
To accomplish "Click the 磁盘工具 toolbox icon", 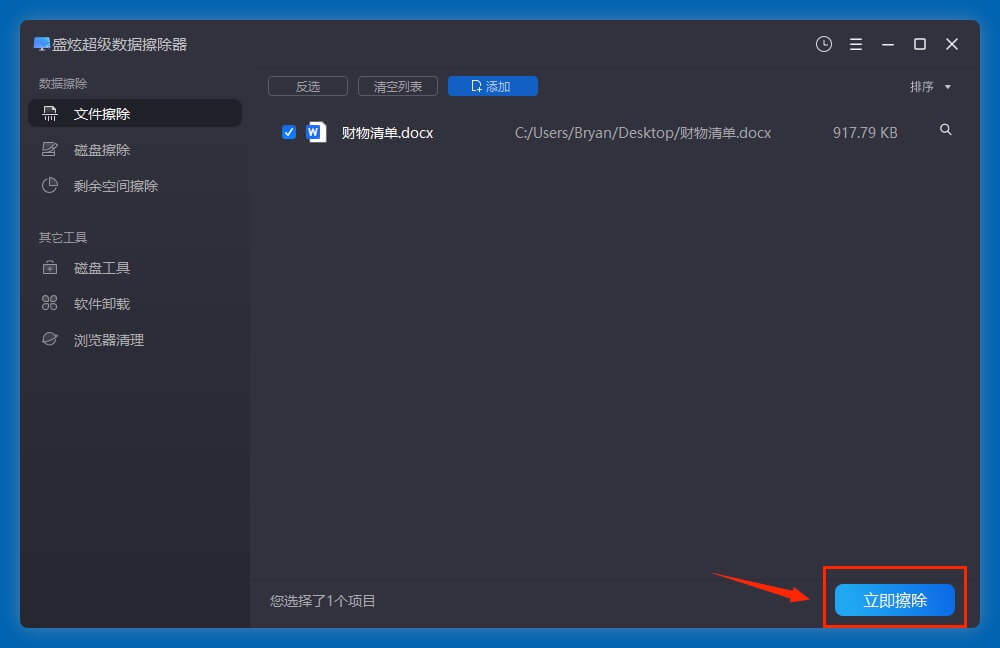I will pyautogui.click(x=49, y=267).
